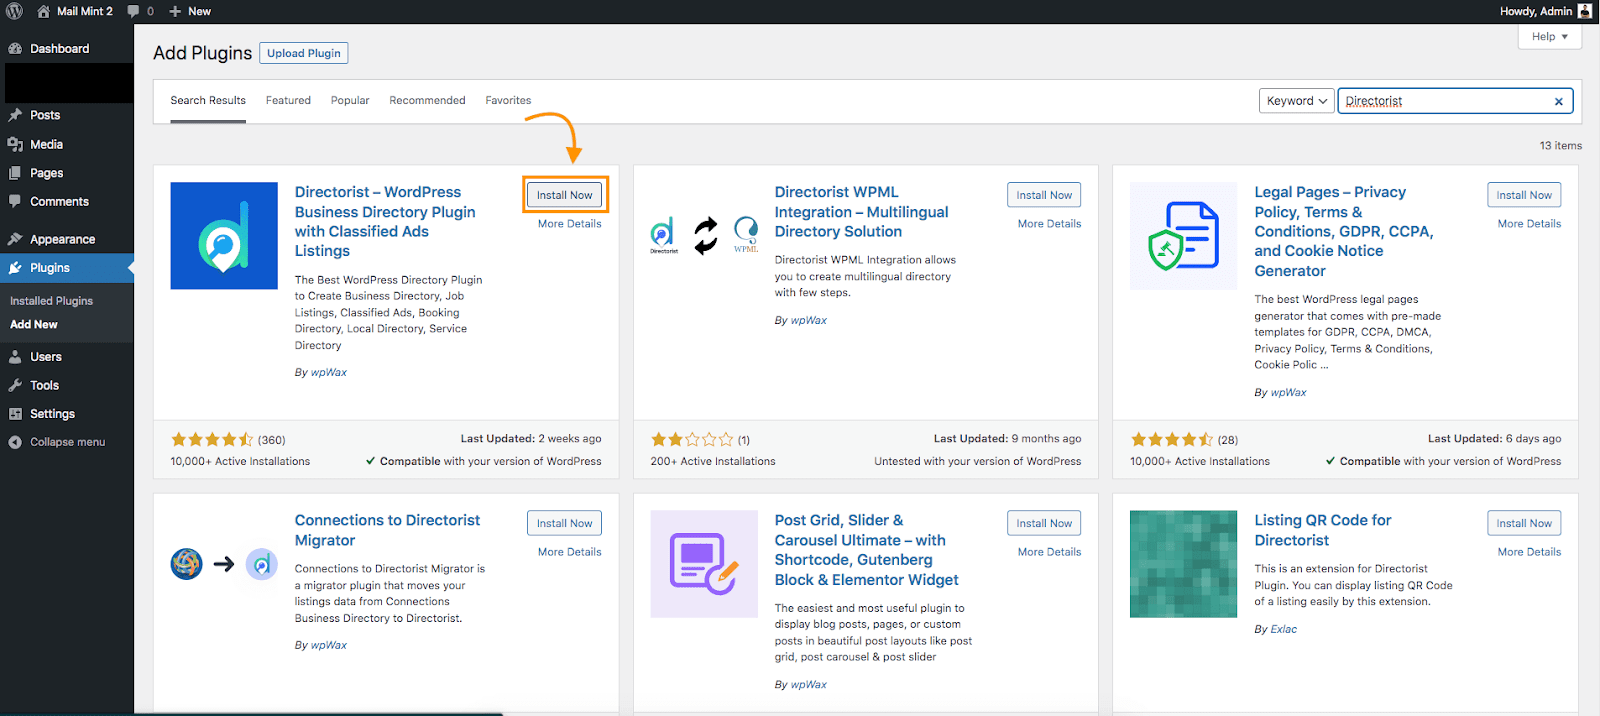Click the Howdy, Admin account text
This screenshot has width=1600, height=716.
[x=1535, y=11]
